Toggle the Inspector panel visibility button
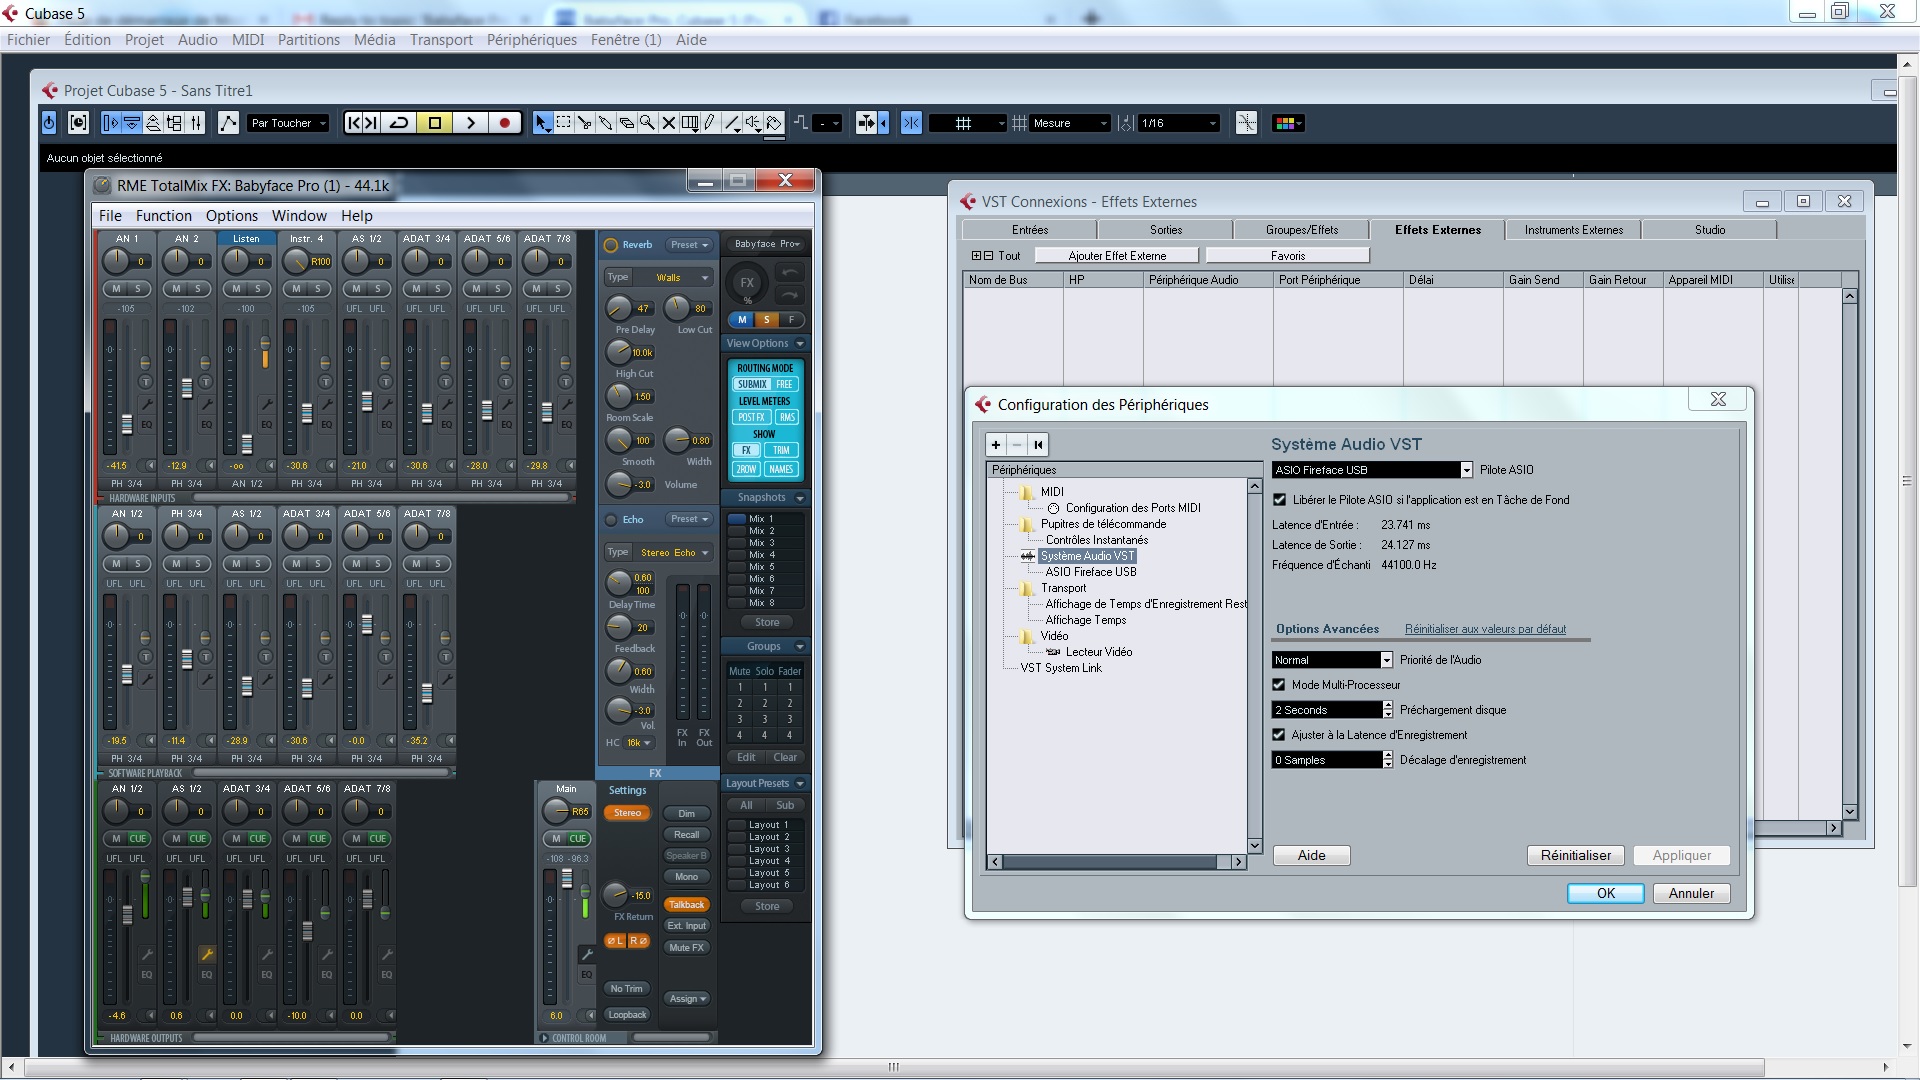The width and height of the screenshot is (1920, 1080). [110, 123]
